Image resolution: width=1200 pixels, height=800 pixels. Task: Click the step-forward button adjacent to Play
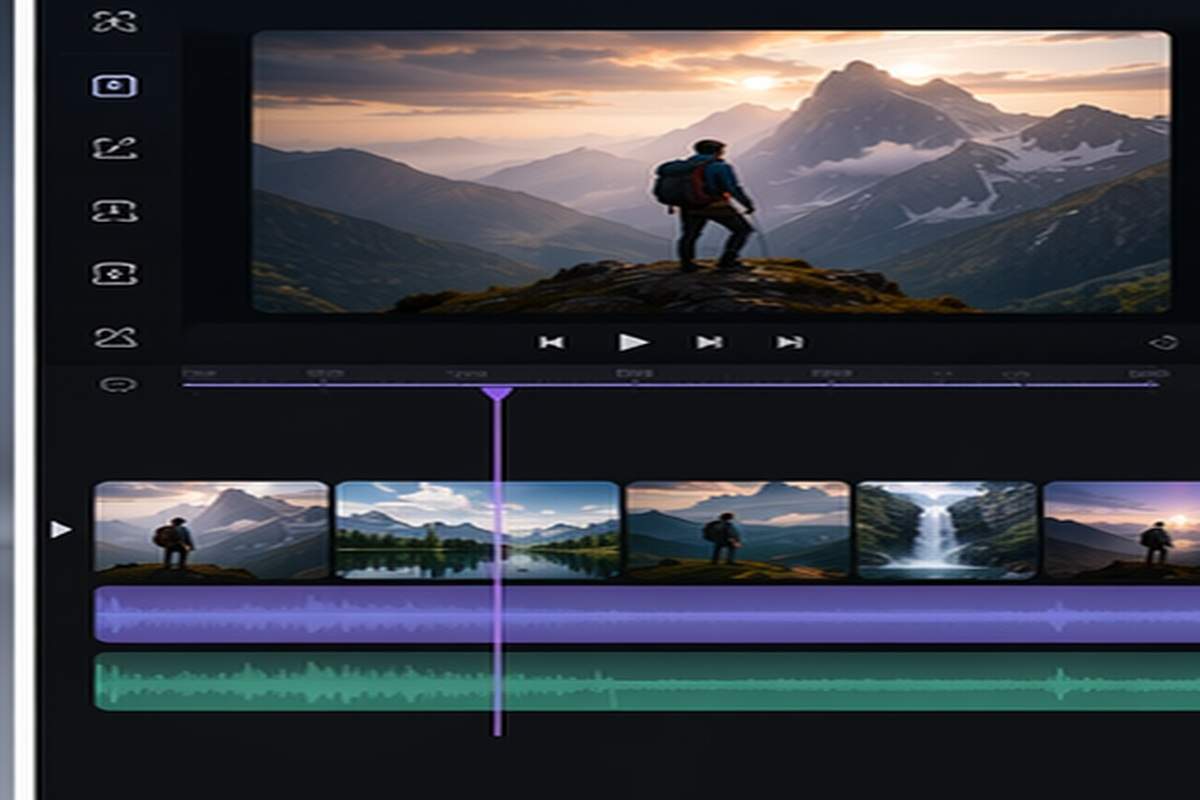(x=710, y=343)
